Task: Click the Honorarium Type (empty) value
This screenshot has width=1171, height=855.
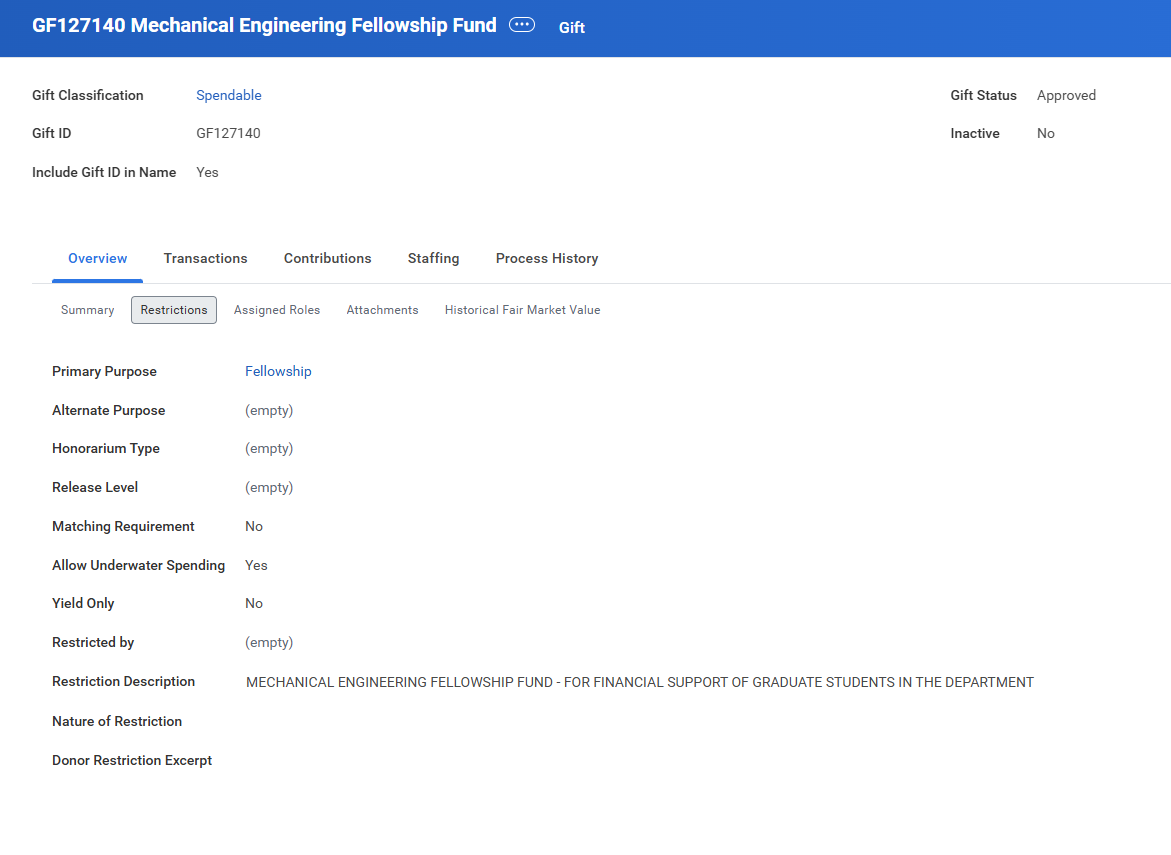Action: (x=269, y=448)
